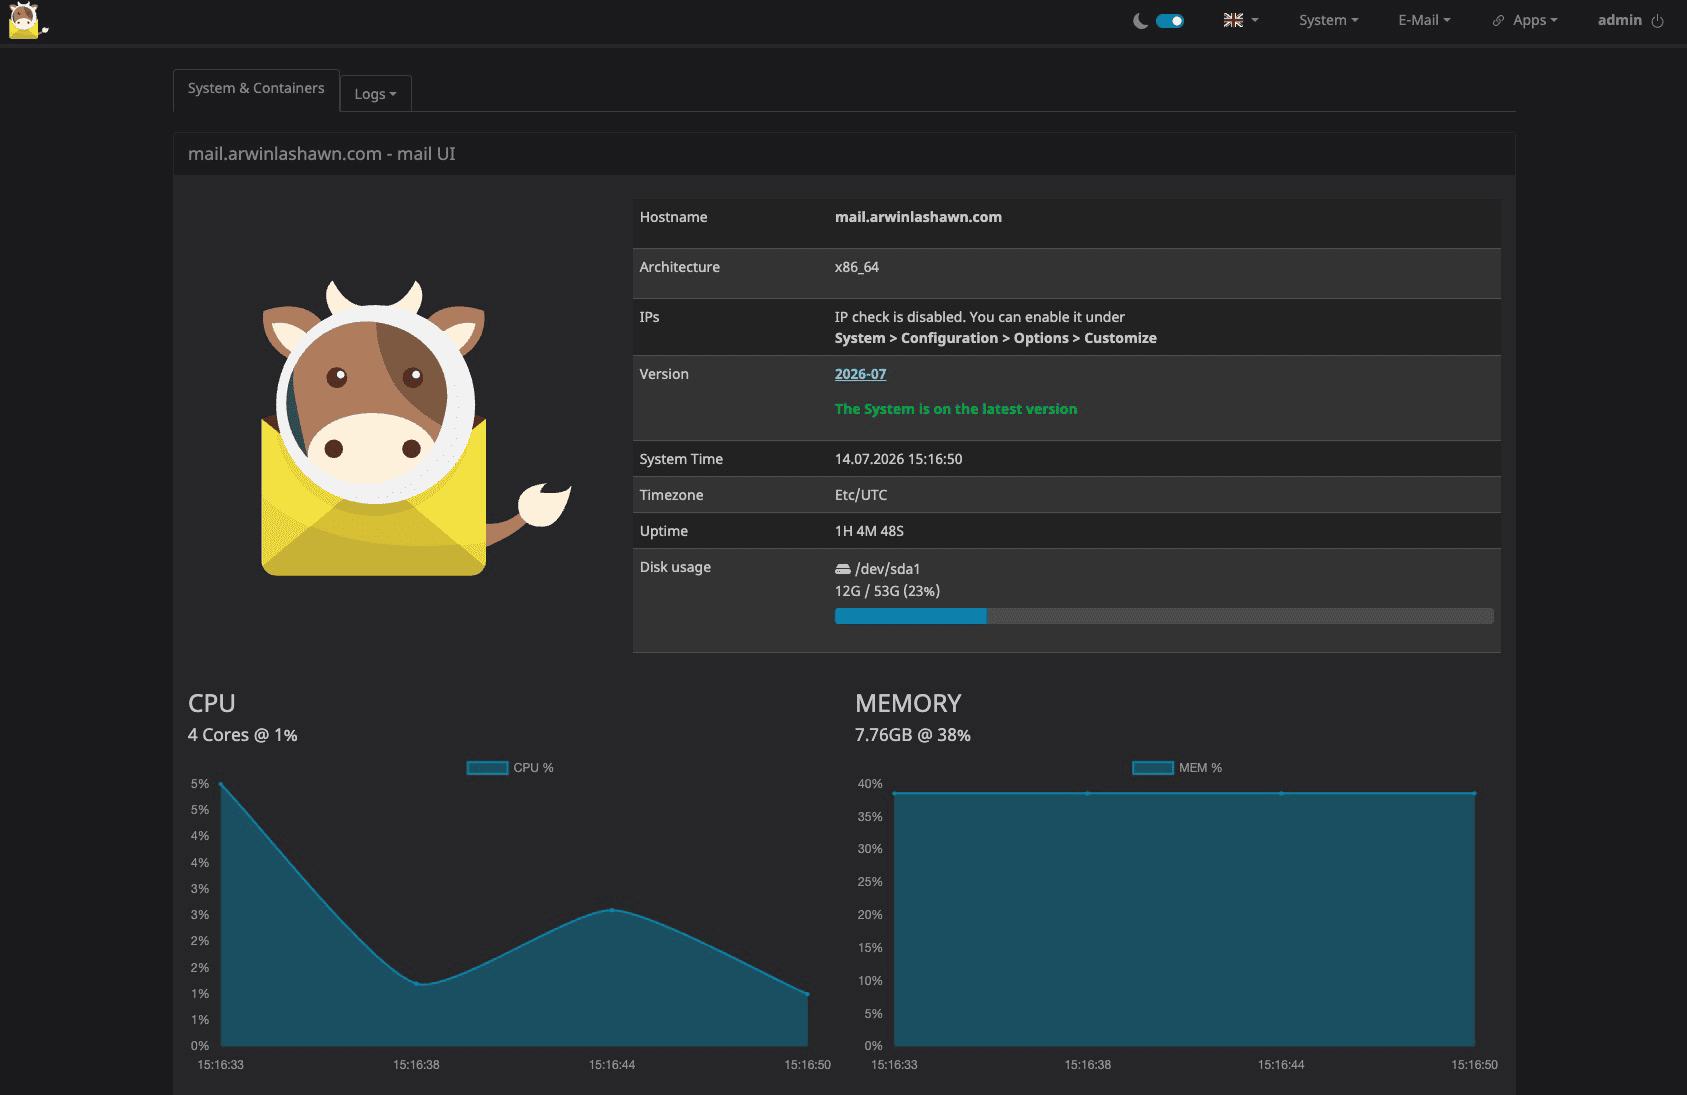Click the System > Configuration > Options > Customize path

pos(995,338)
